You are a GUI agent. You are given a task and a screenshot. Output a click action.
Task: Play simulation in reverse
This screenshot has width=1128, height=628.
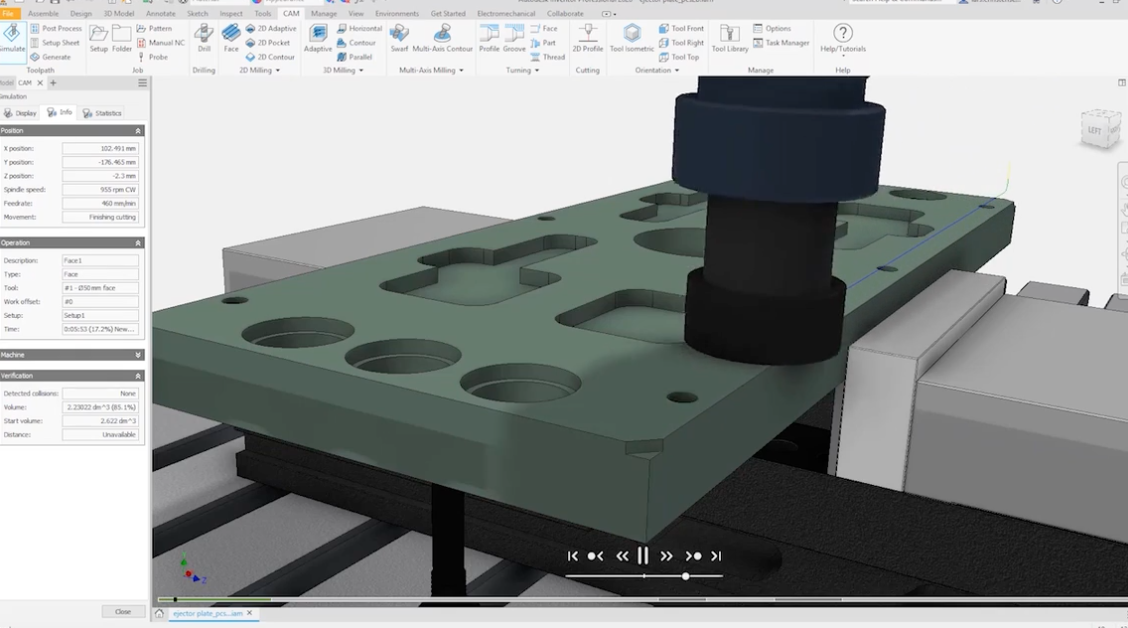coord(622,556)
